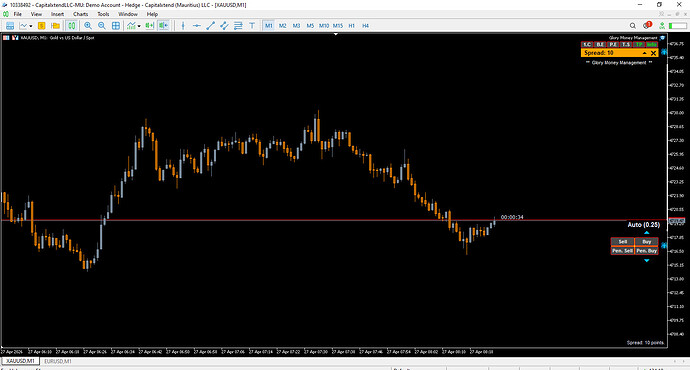The height and width of the screenshot is (370, 690).
Task: Click the Zoom In magnifier icon
Action: coord(88,26)
